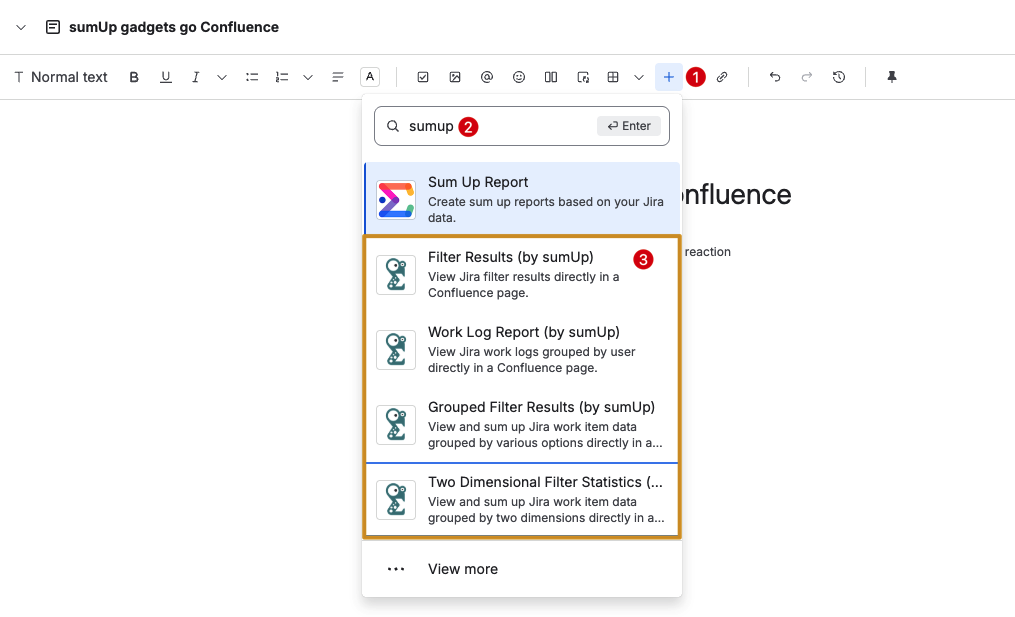The image size is (1015, 617).
Task: Toggle bold formatting
Action: click(x=134, y=77)
